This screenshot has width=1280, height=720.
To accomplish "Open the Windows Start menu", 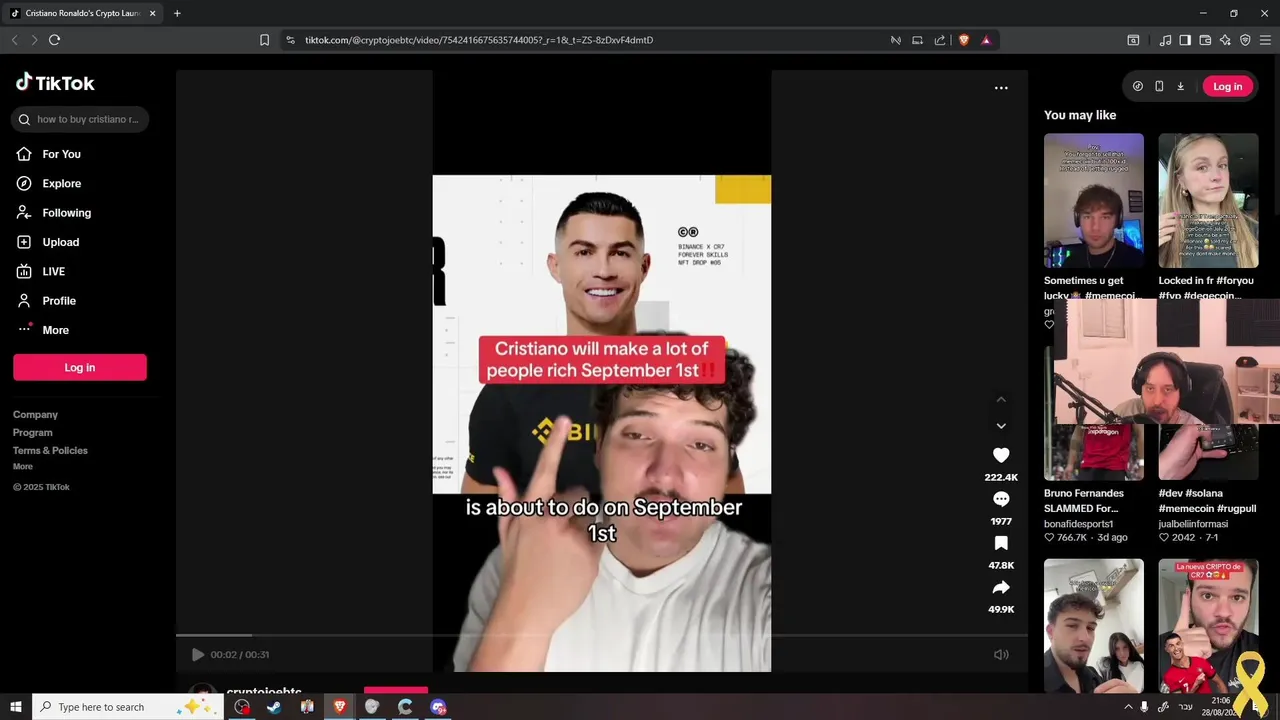I will coord(15,707).
